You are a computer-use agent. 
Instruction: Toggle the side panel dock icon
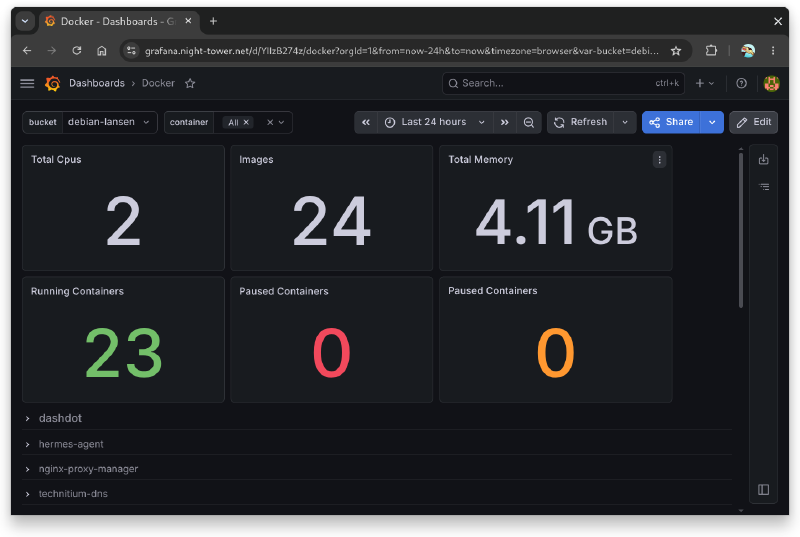click(763, 490)
